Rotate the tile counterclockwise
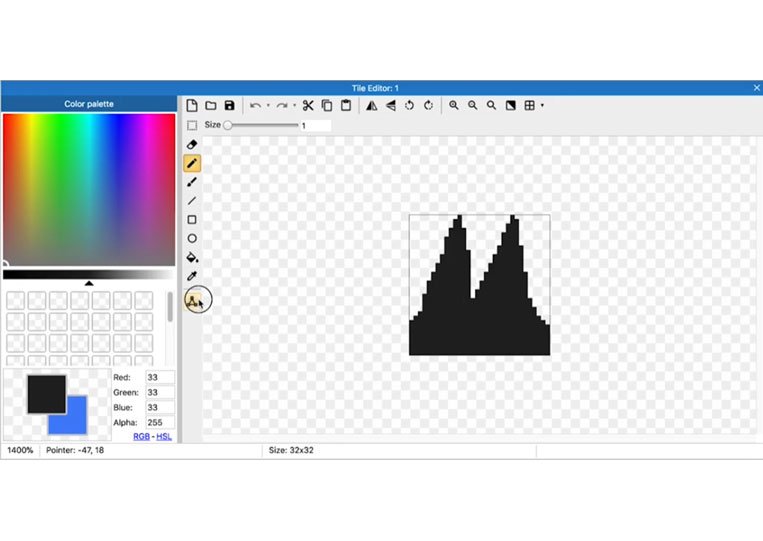The image size is (763, 541). pos(410,106)
